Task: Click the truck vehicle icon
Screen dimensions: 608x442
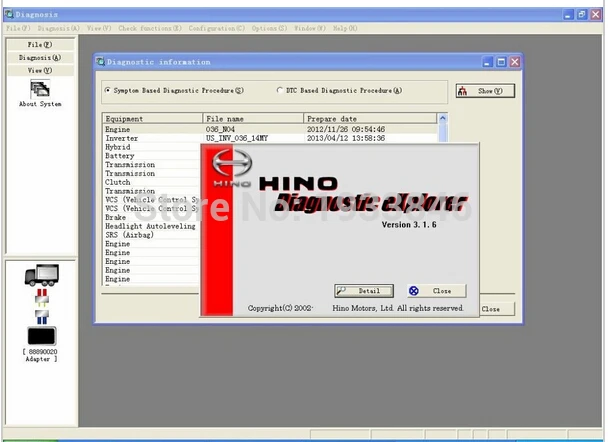Action: coord(42,275)
